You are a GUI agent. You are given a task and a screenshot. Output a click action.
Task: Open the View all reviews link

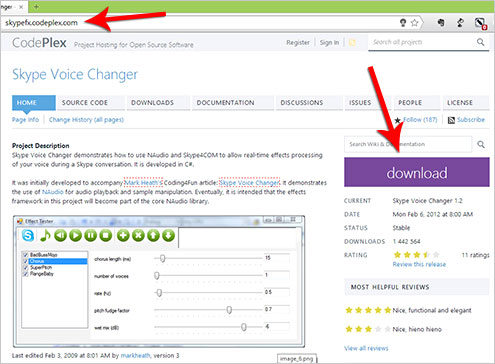[x=366, y=348]
